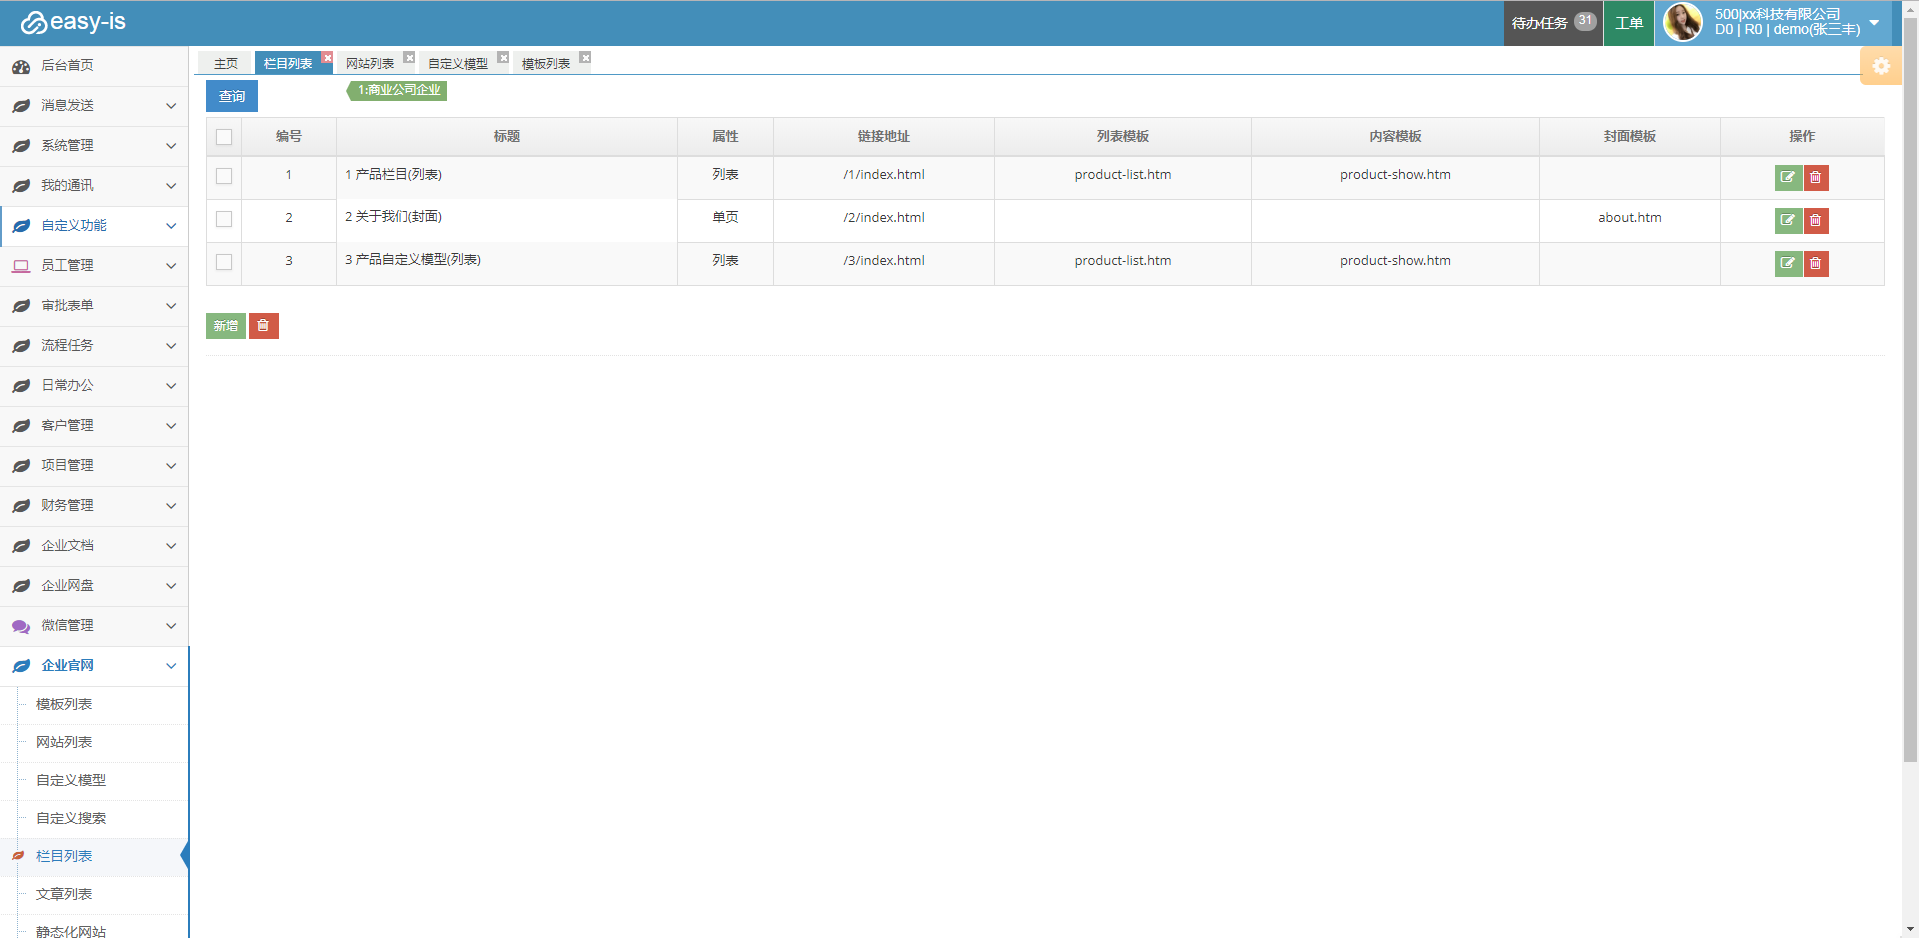Expand the 消息发送 menu chevron
This screenshot has width=1919, height=938.
[171, 106]
